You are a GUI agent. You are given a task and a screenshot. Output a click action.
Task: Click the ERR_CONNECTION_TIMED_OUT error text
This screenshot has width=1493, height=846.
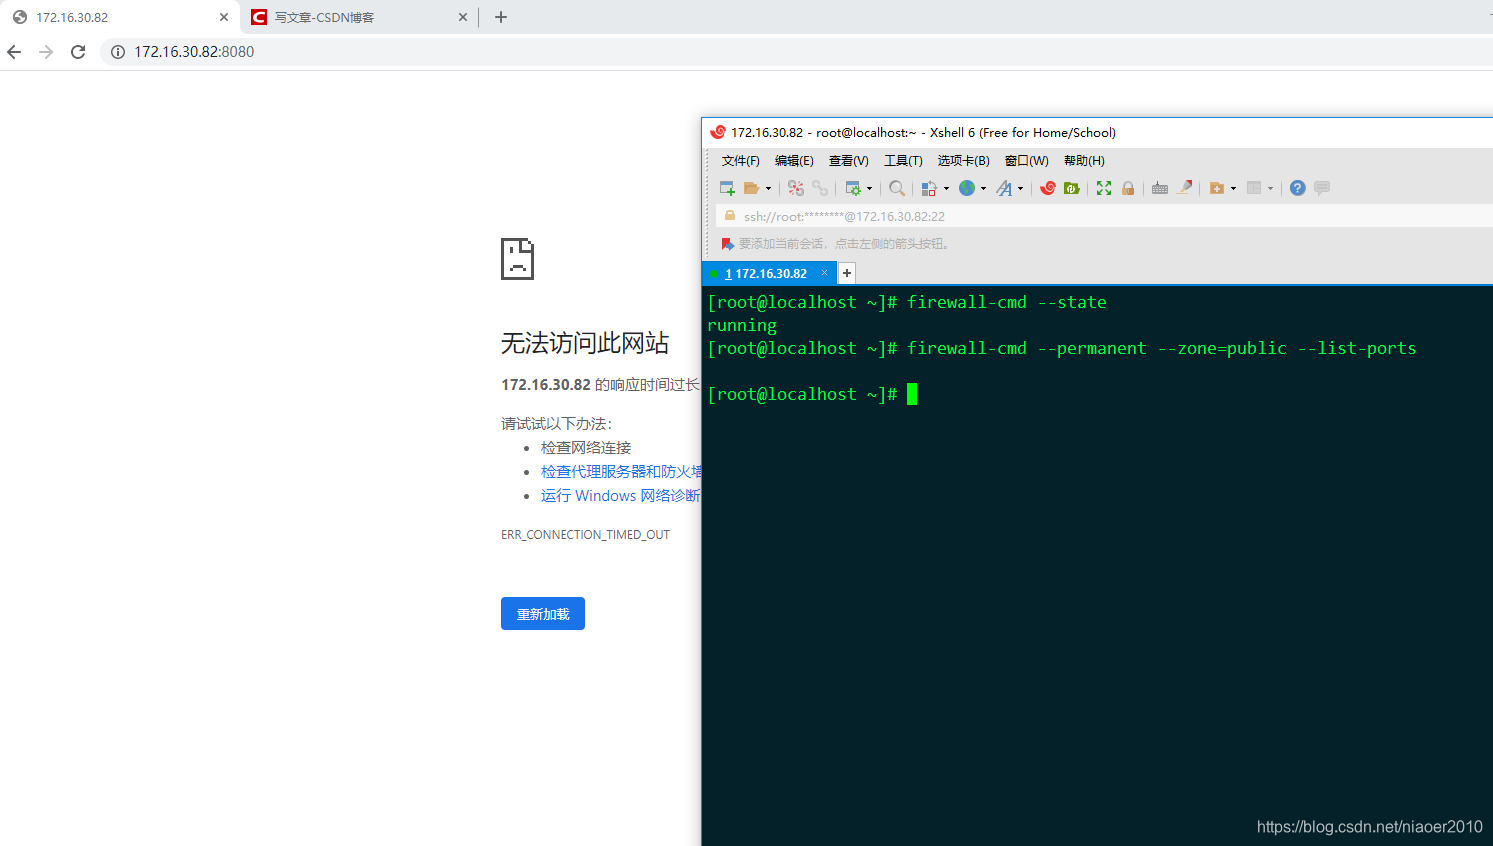click(585, 535)
